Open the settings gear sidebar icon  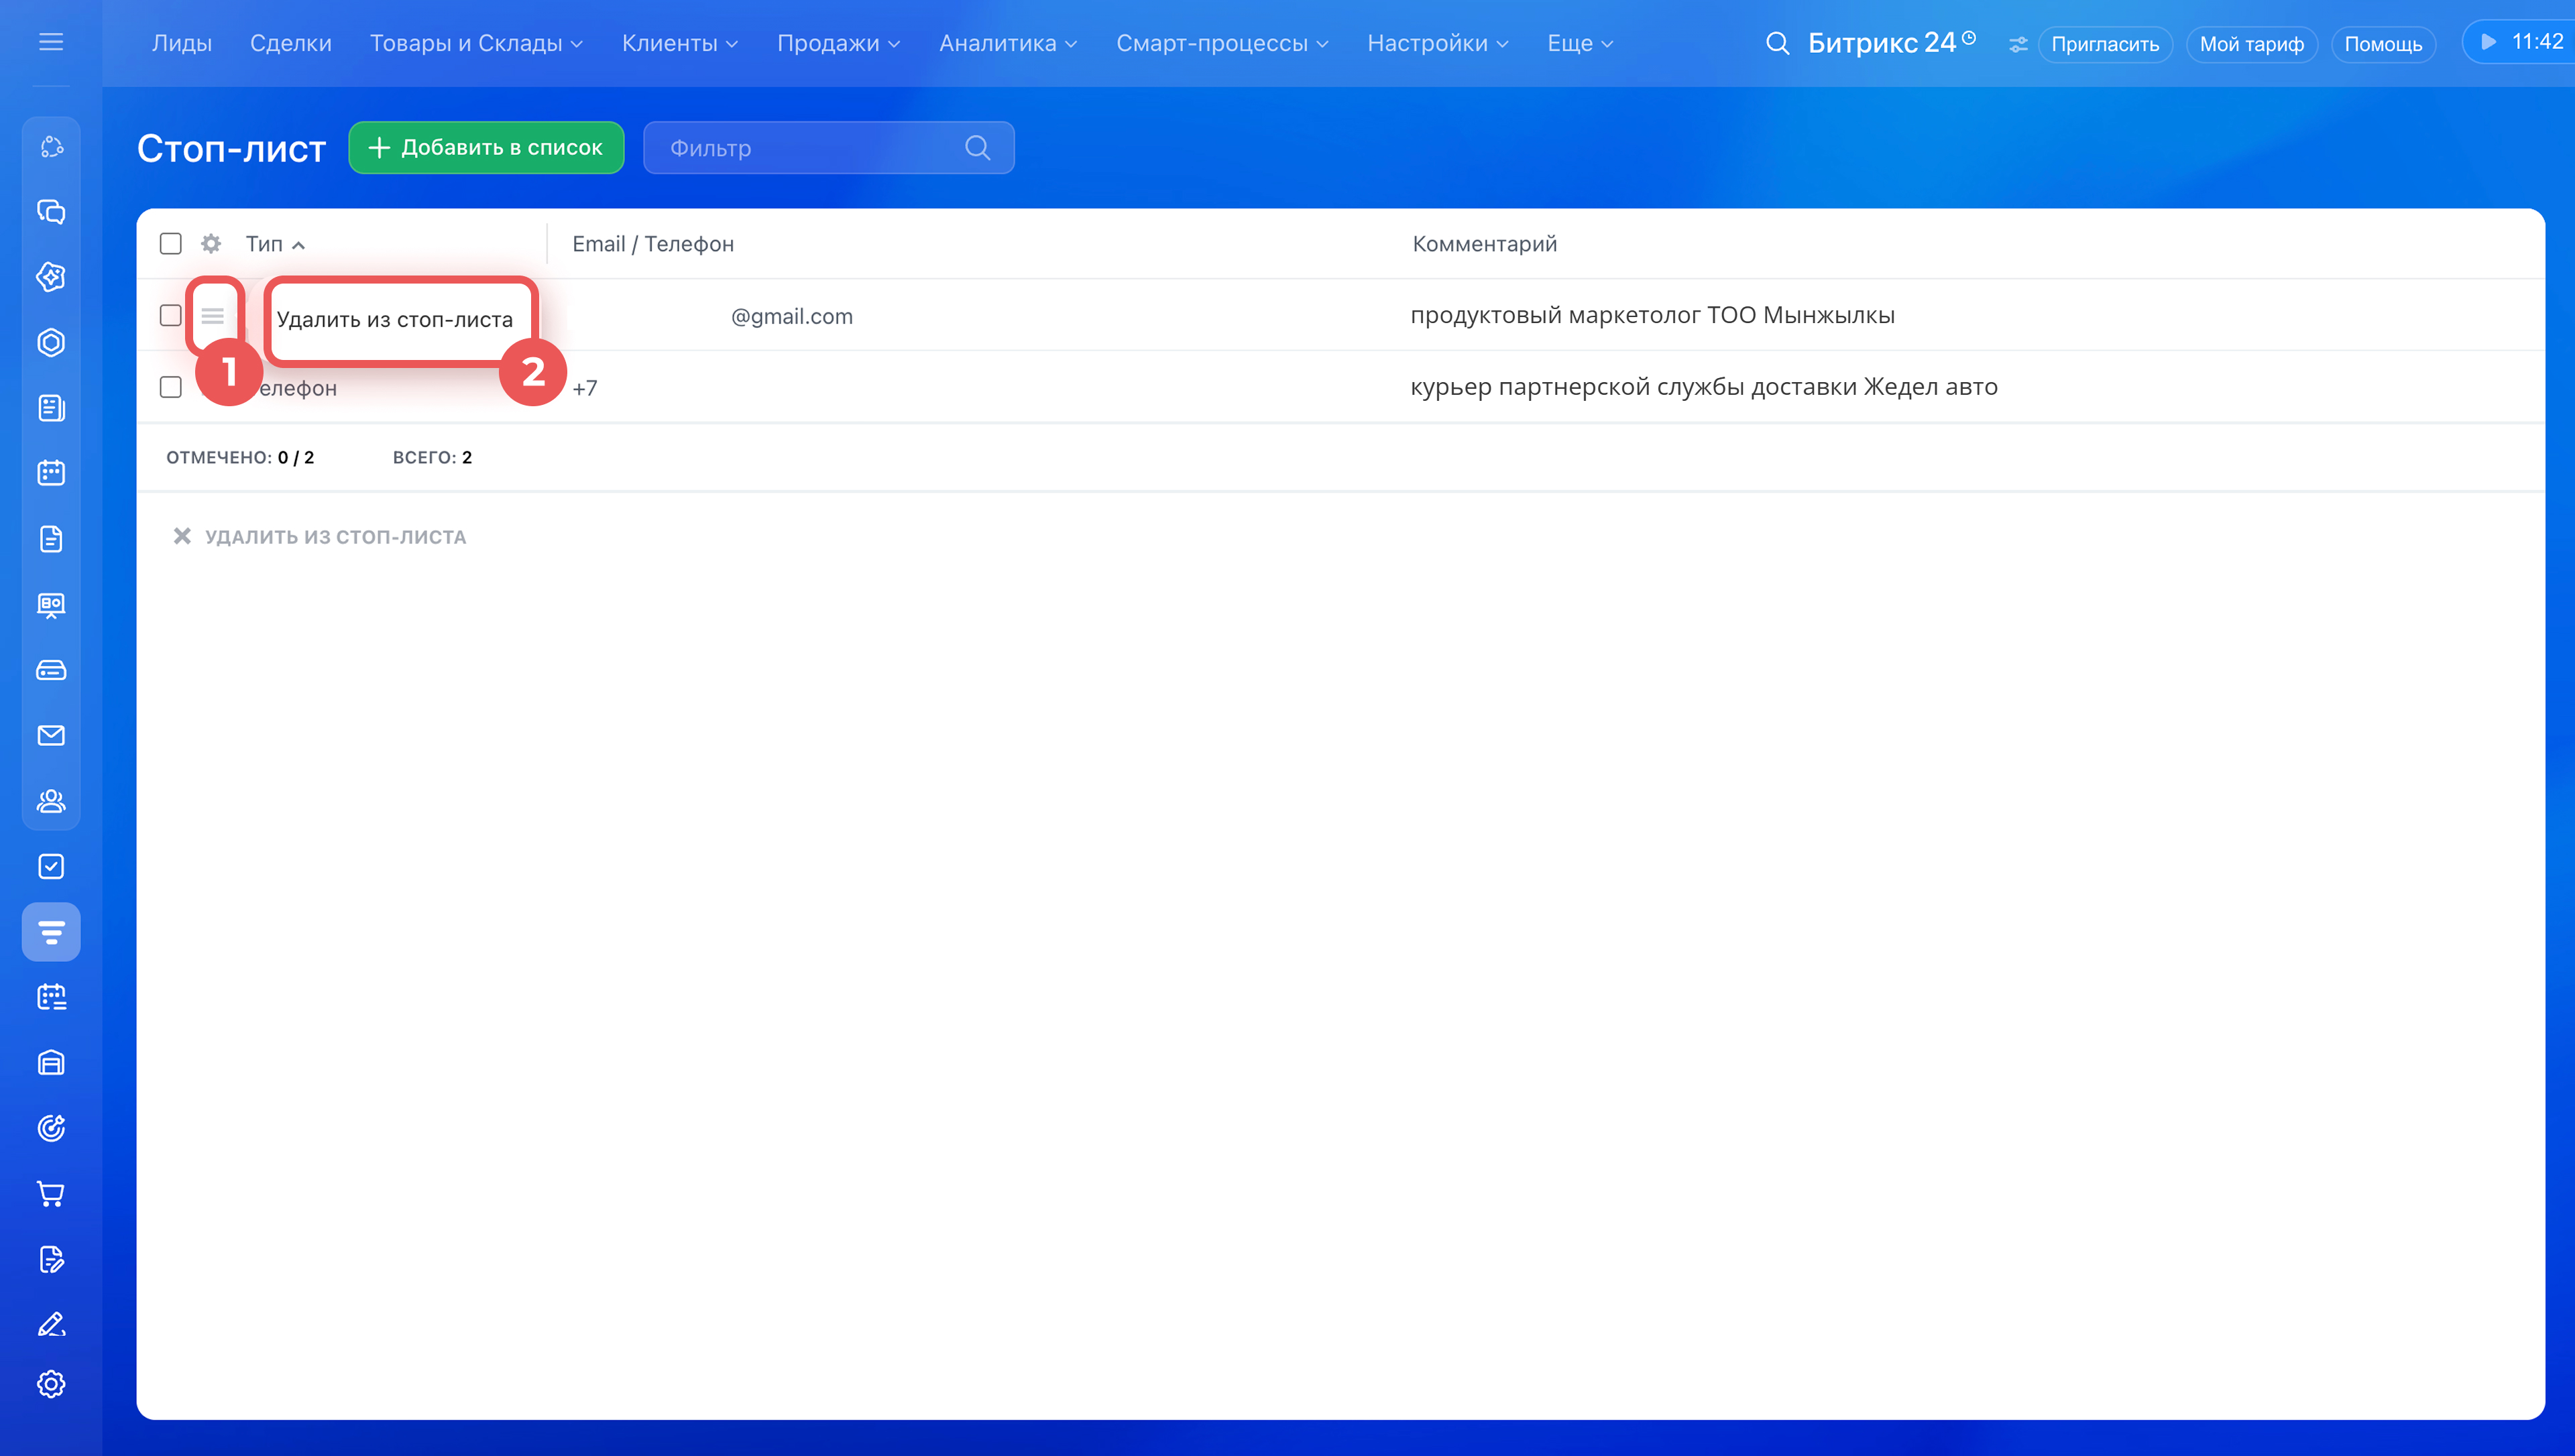[51, 1384]
